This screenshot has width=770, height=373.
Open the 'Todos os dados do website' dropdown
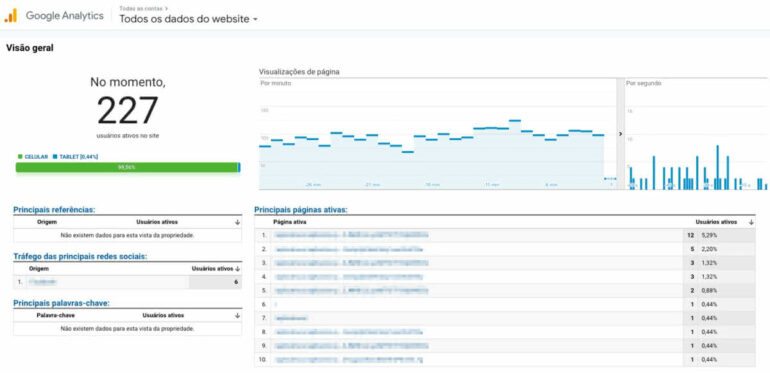(x=189, y=19)
